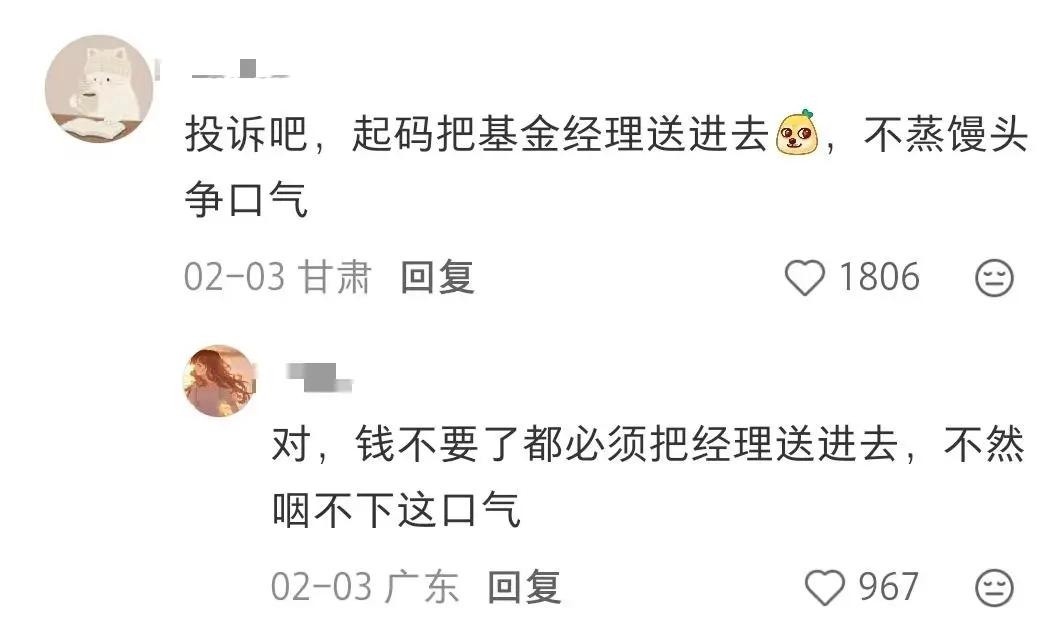This screenshot has width=1052, height=642.
Task: Open the cat avatar profile
Action: 99,89
